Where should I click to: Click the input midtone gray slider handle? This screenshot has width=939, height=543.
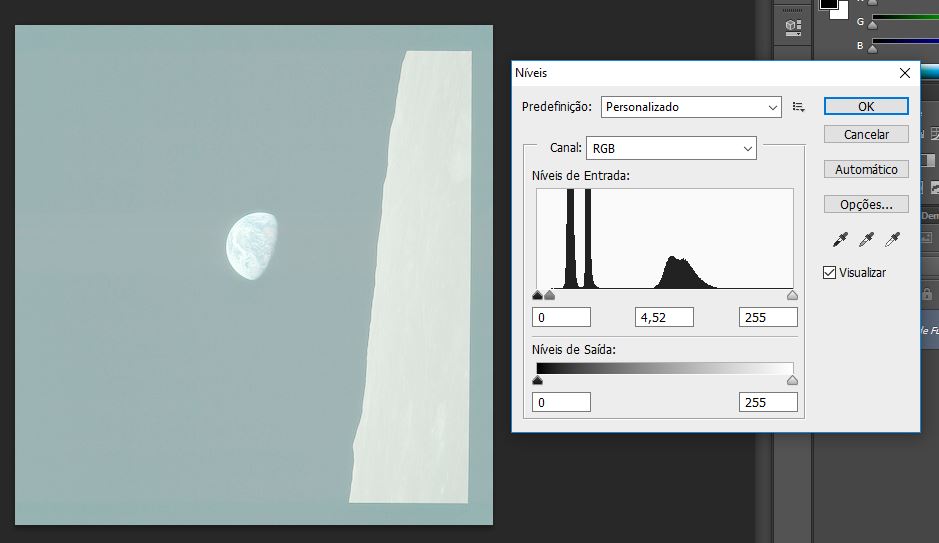click(x=550, y=295)
